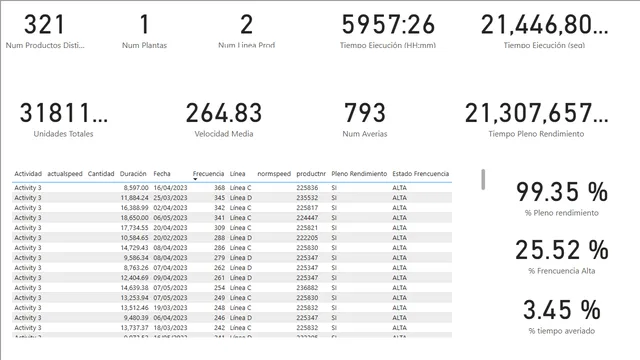Image resolution: width=640 pixels, height=360 pixels.
Task: Click the Línea column header
Action: 238,173
